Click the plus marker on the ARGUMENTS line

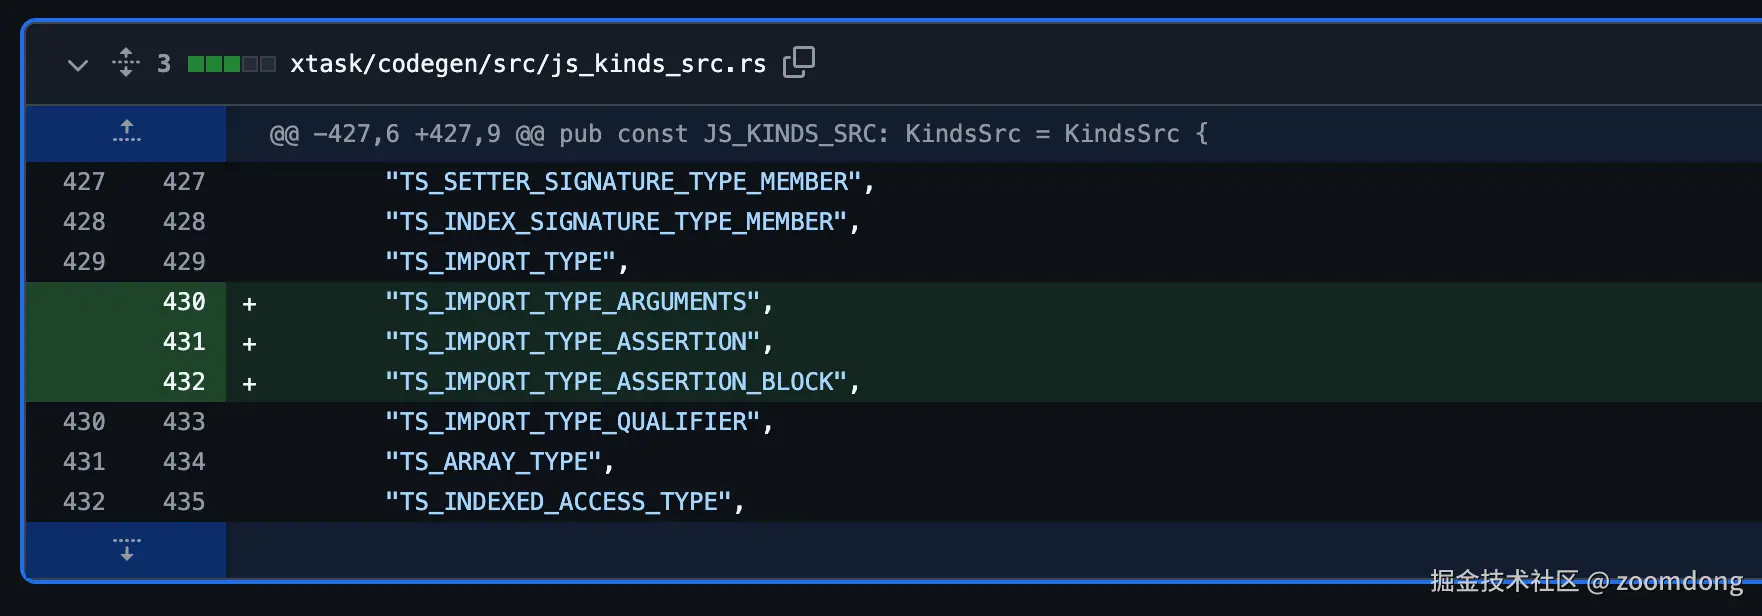click(x=250, y=303)
